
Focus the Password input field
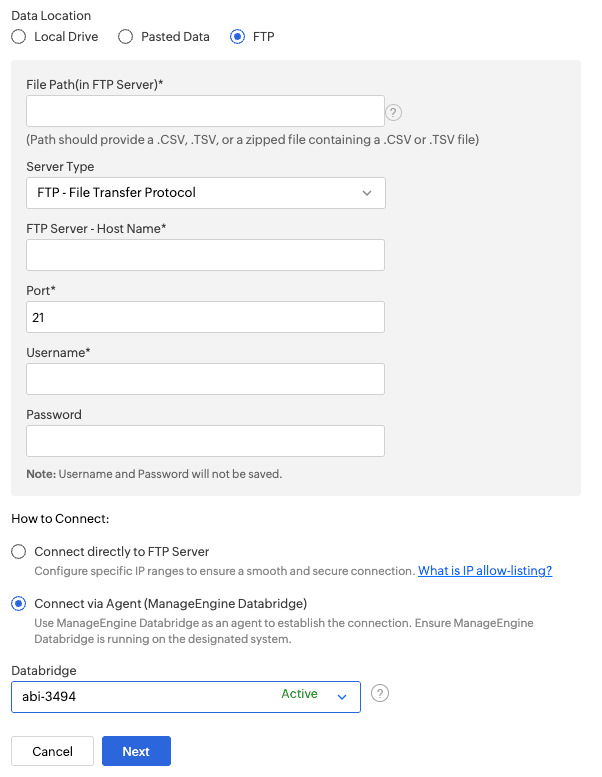click(206, 441)
